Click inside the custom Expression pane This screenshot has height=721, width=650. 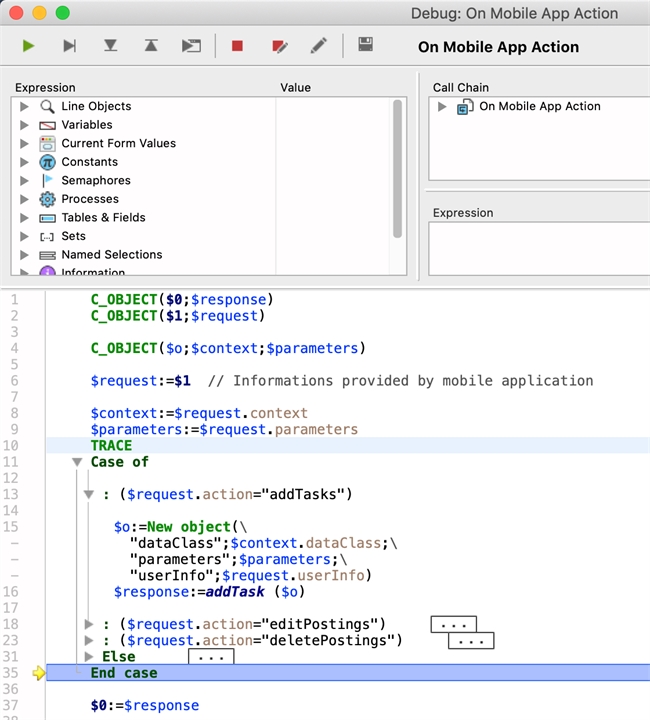point(537,247)
